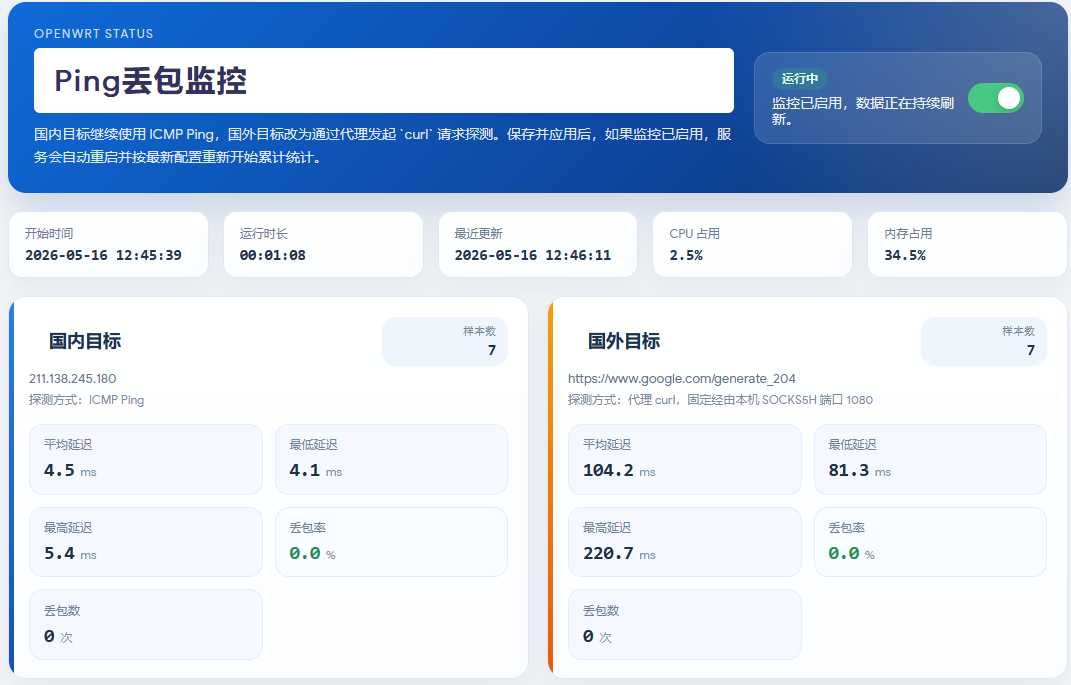The height and width of the screenshot is (685, 1071).
Task: Select the OPENWRT STATUS label
Action: coord(94,33)
